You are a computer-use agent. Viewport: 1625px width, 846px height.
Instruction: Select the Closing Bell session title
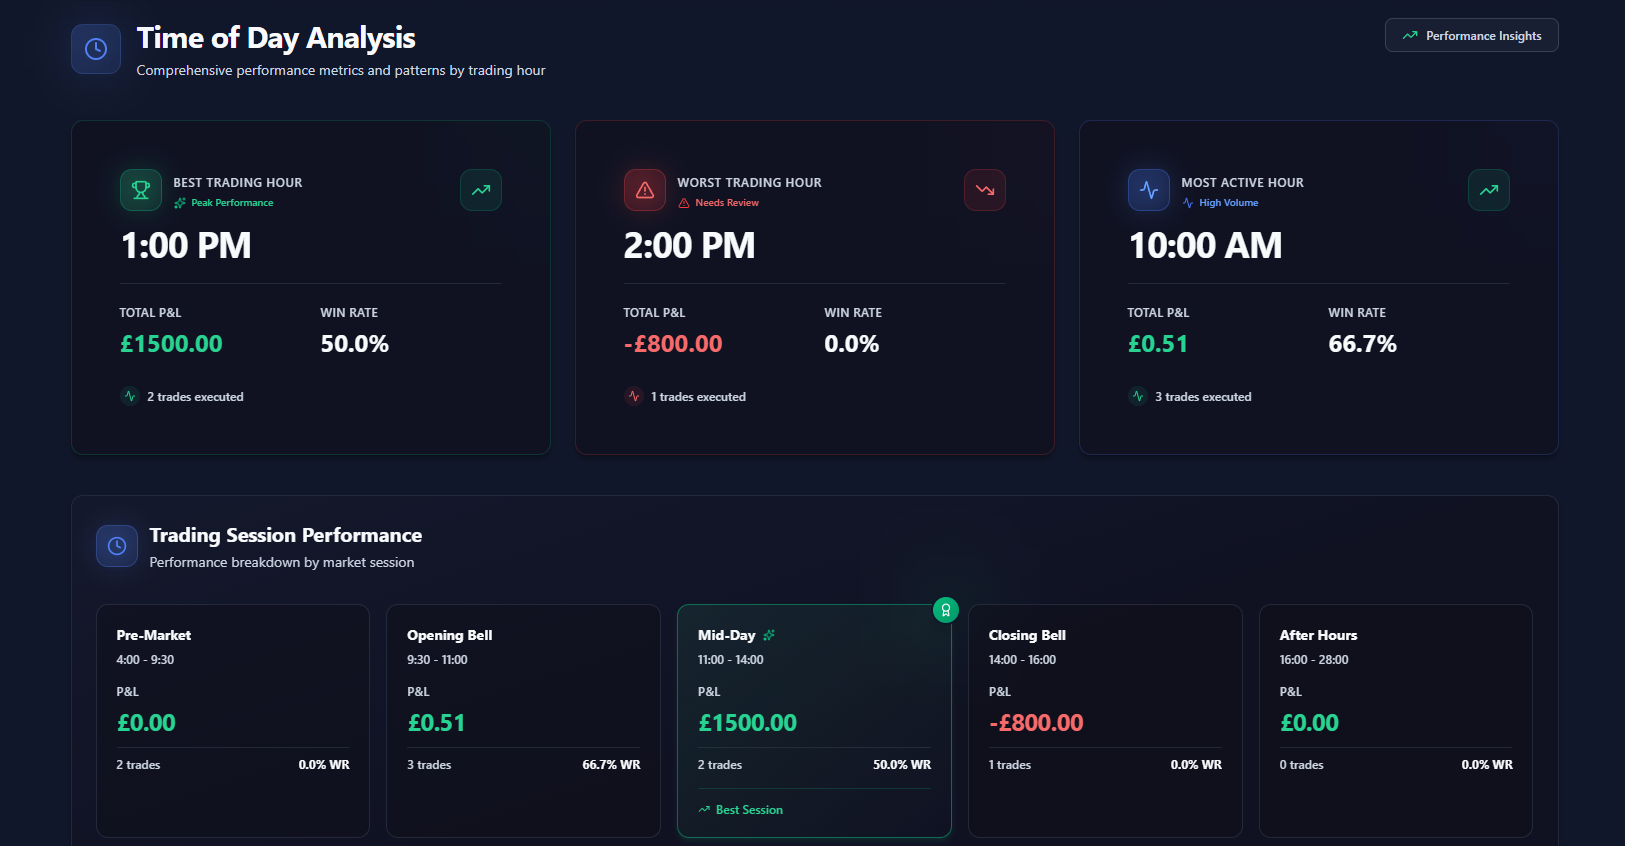point(1027,635)
